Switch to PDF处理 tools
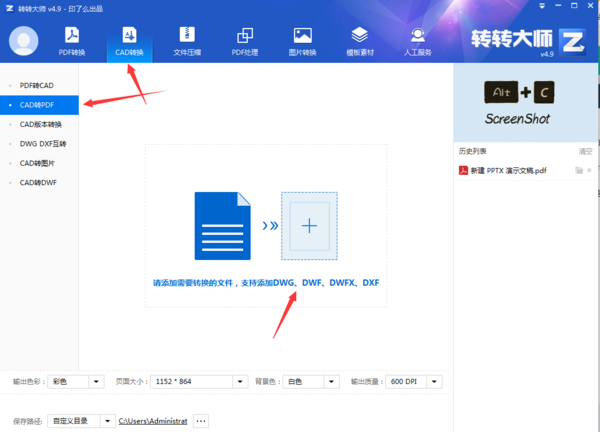 244,41
